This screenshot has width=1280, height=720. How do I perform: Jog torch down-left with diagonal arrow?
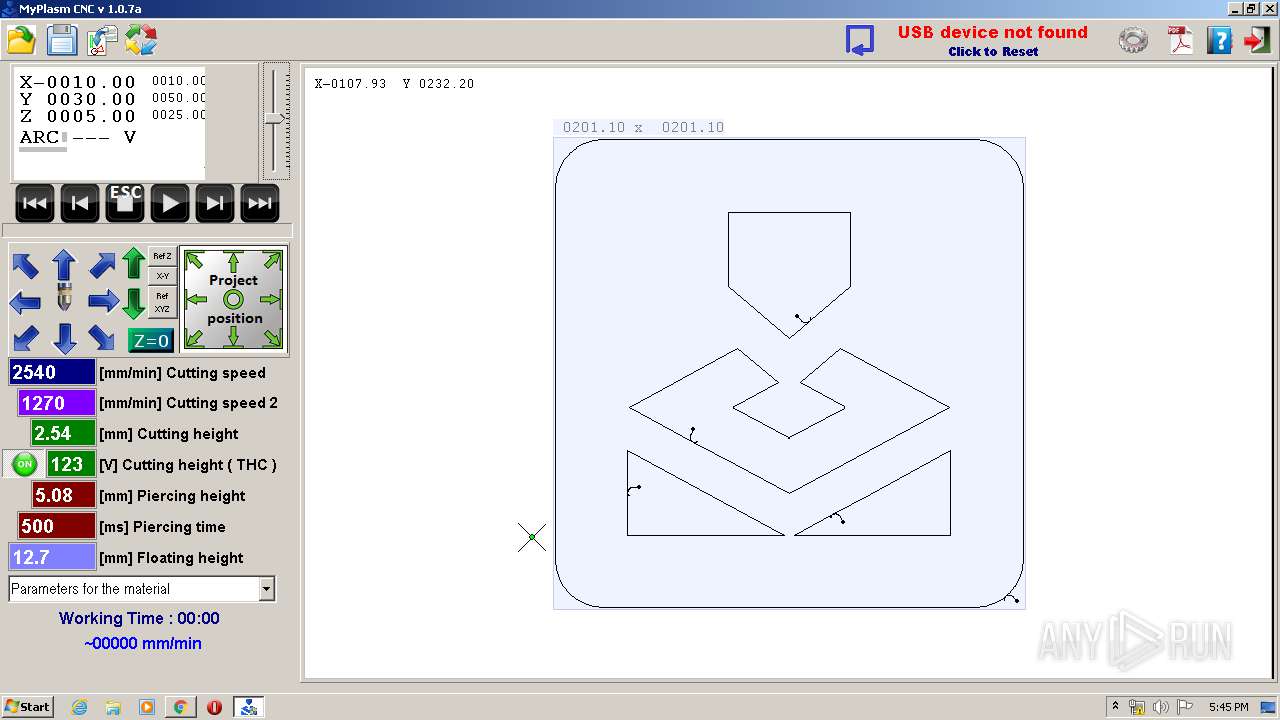(25, 338)
